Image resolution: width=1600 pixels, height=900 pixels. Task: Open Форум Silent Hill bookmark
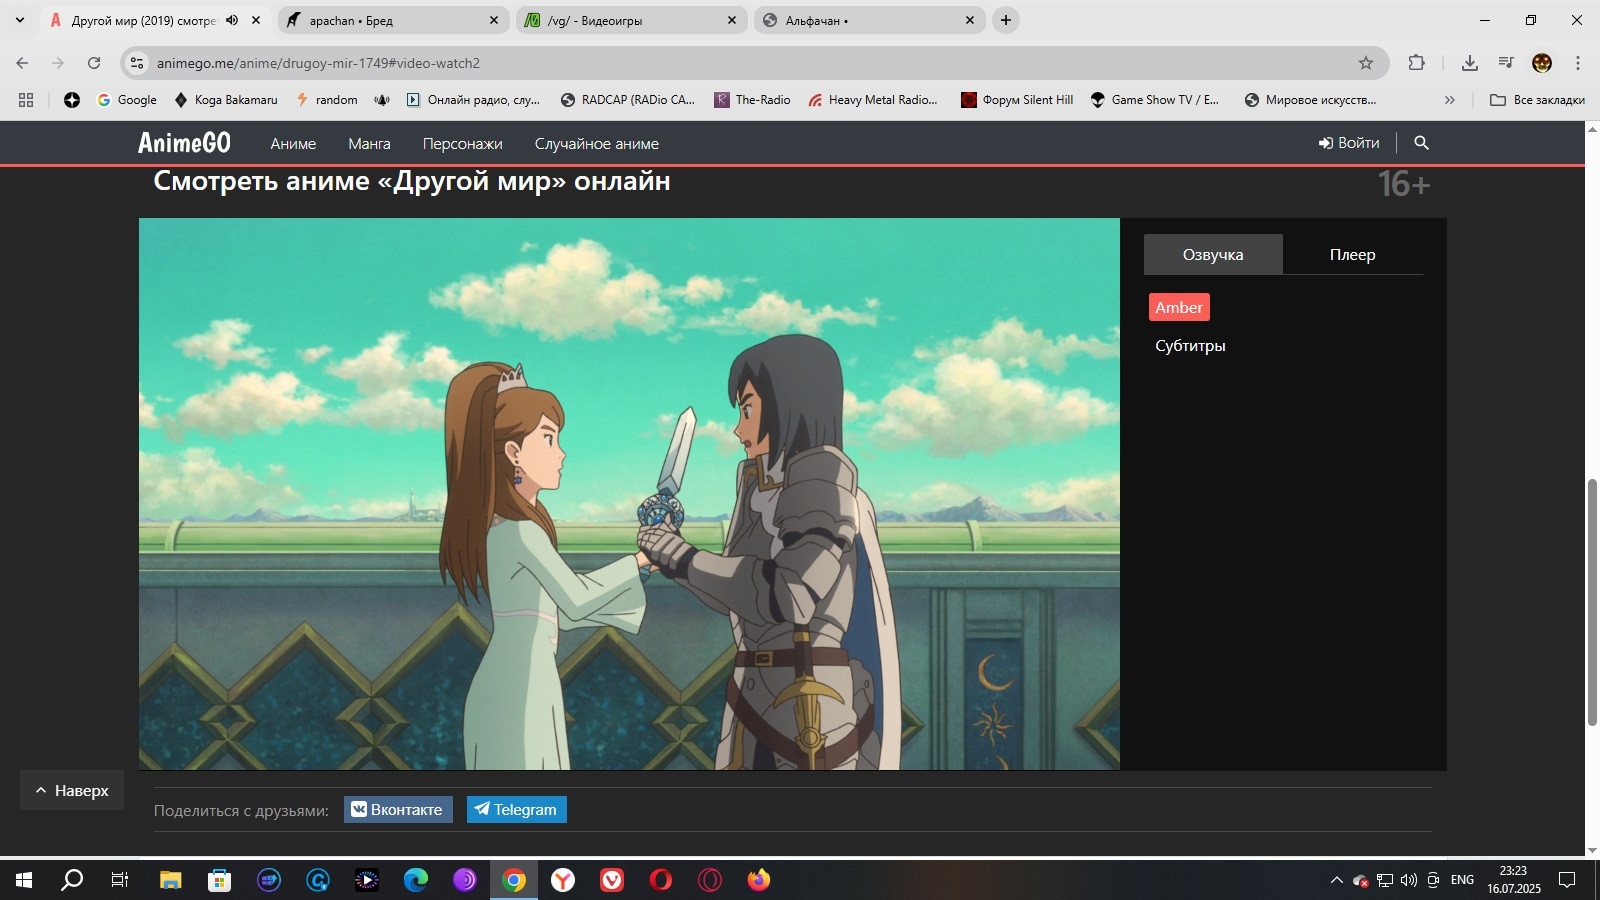(x=1017, y=100)
